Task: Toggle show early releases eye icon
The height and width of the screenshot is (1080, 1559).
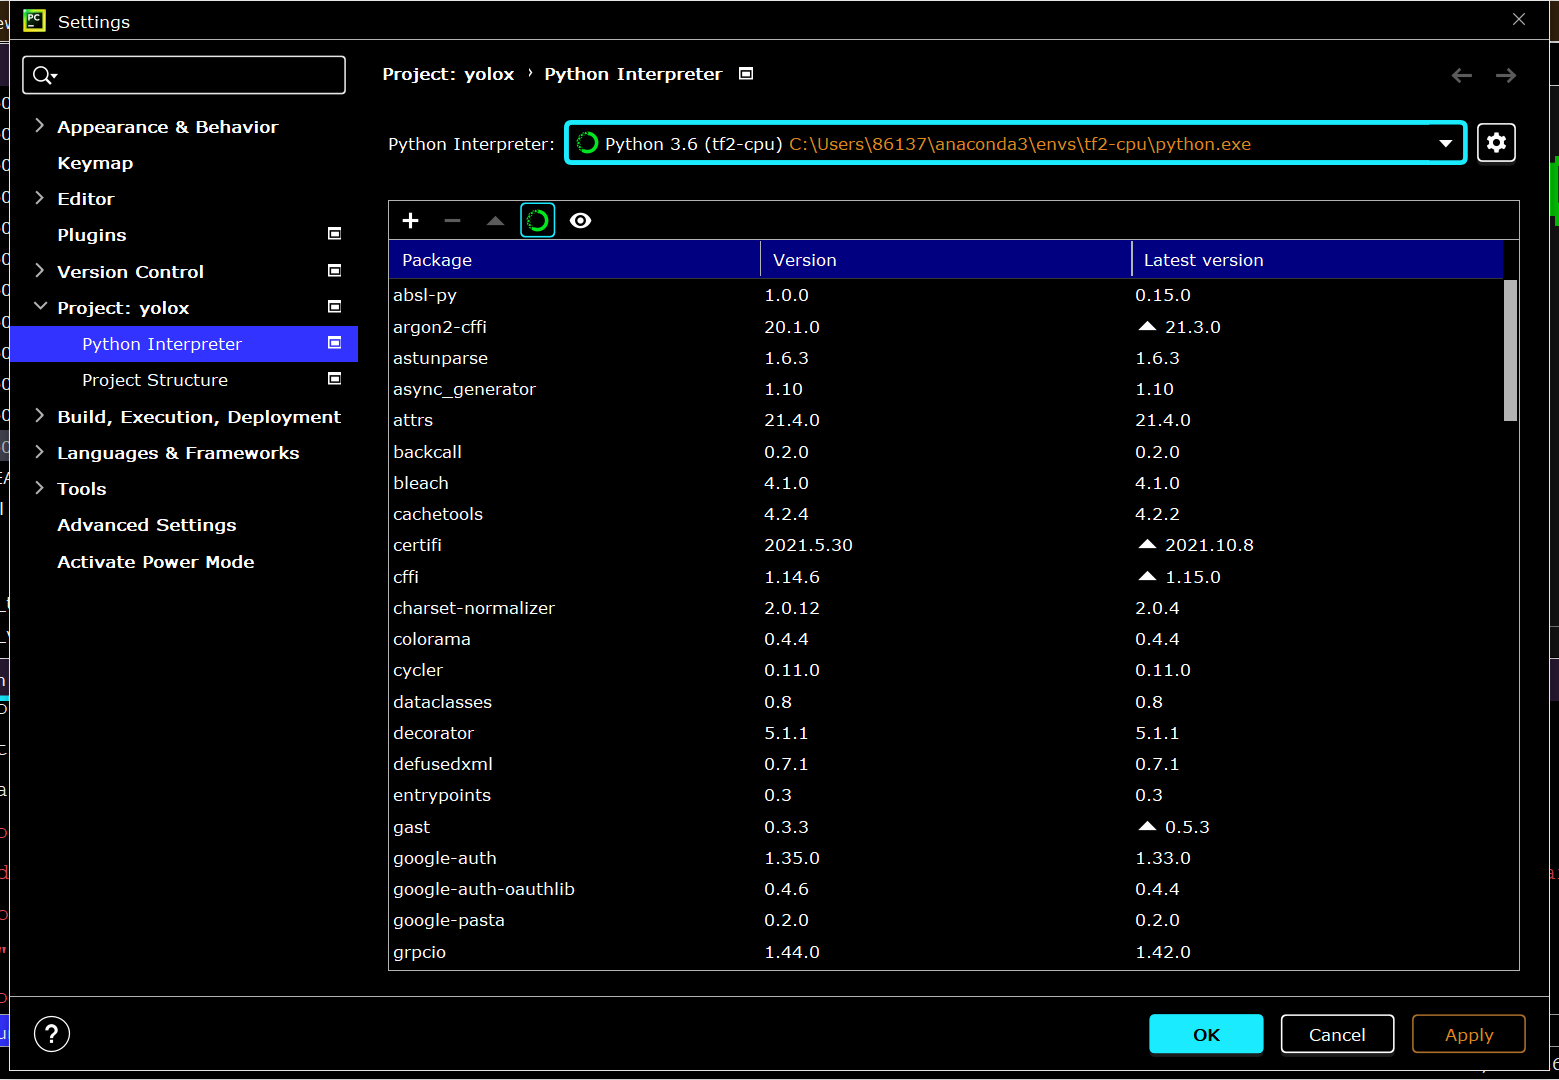Action: click(x=580, y=221)
